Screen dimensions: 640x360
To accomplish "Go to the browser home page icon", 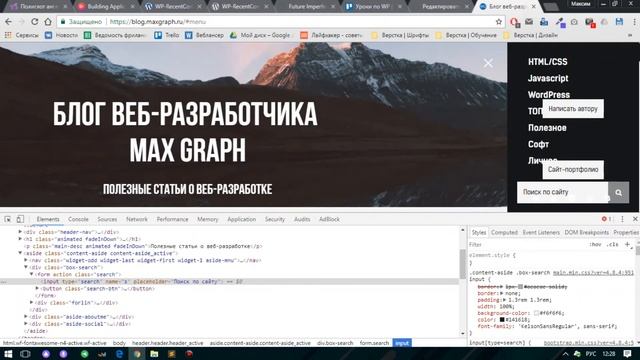I will tap(48, 22).
